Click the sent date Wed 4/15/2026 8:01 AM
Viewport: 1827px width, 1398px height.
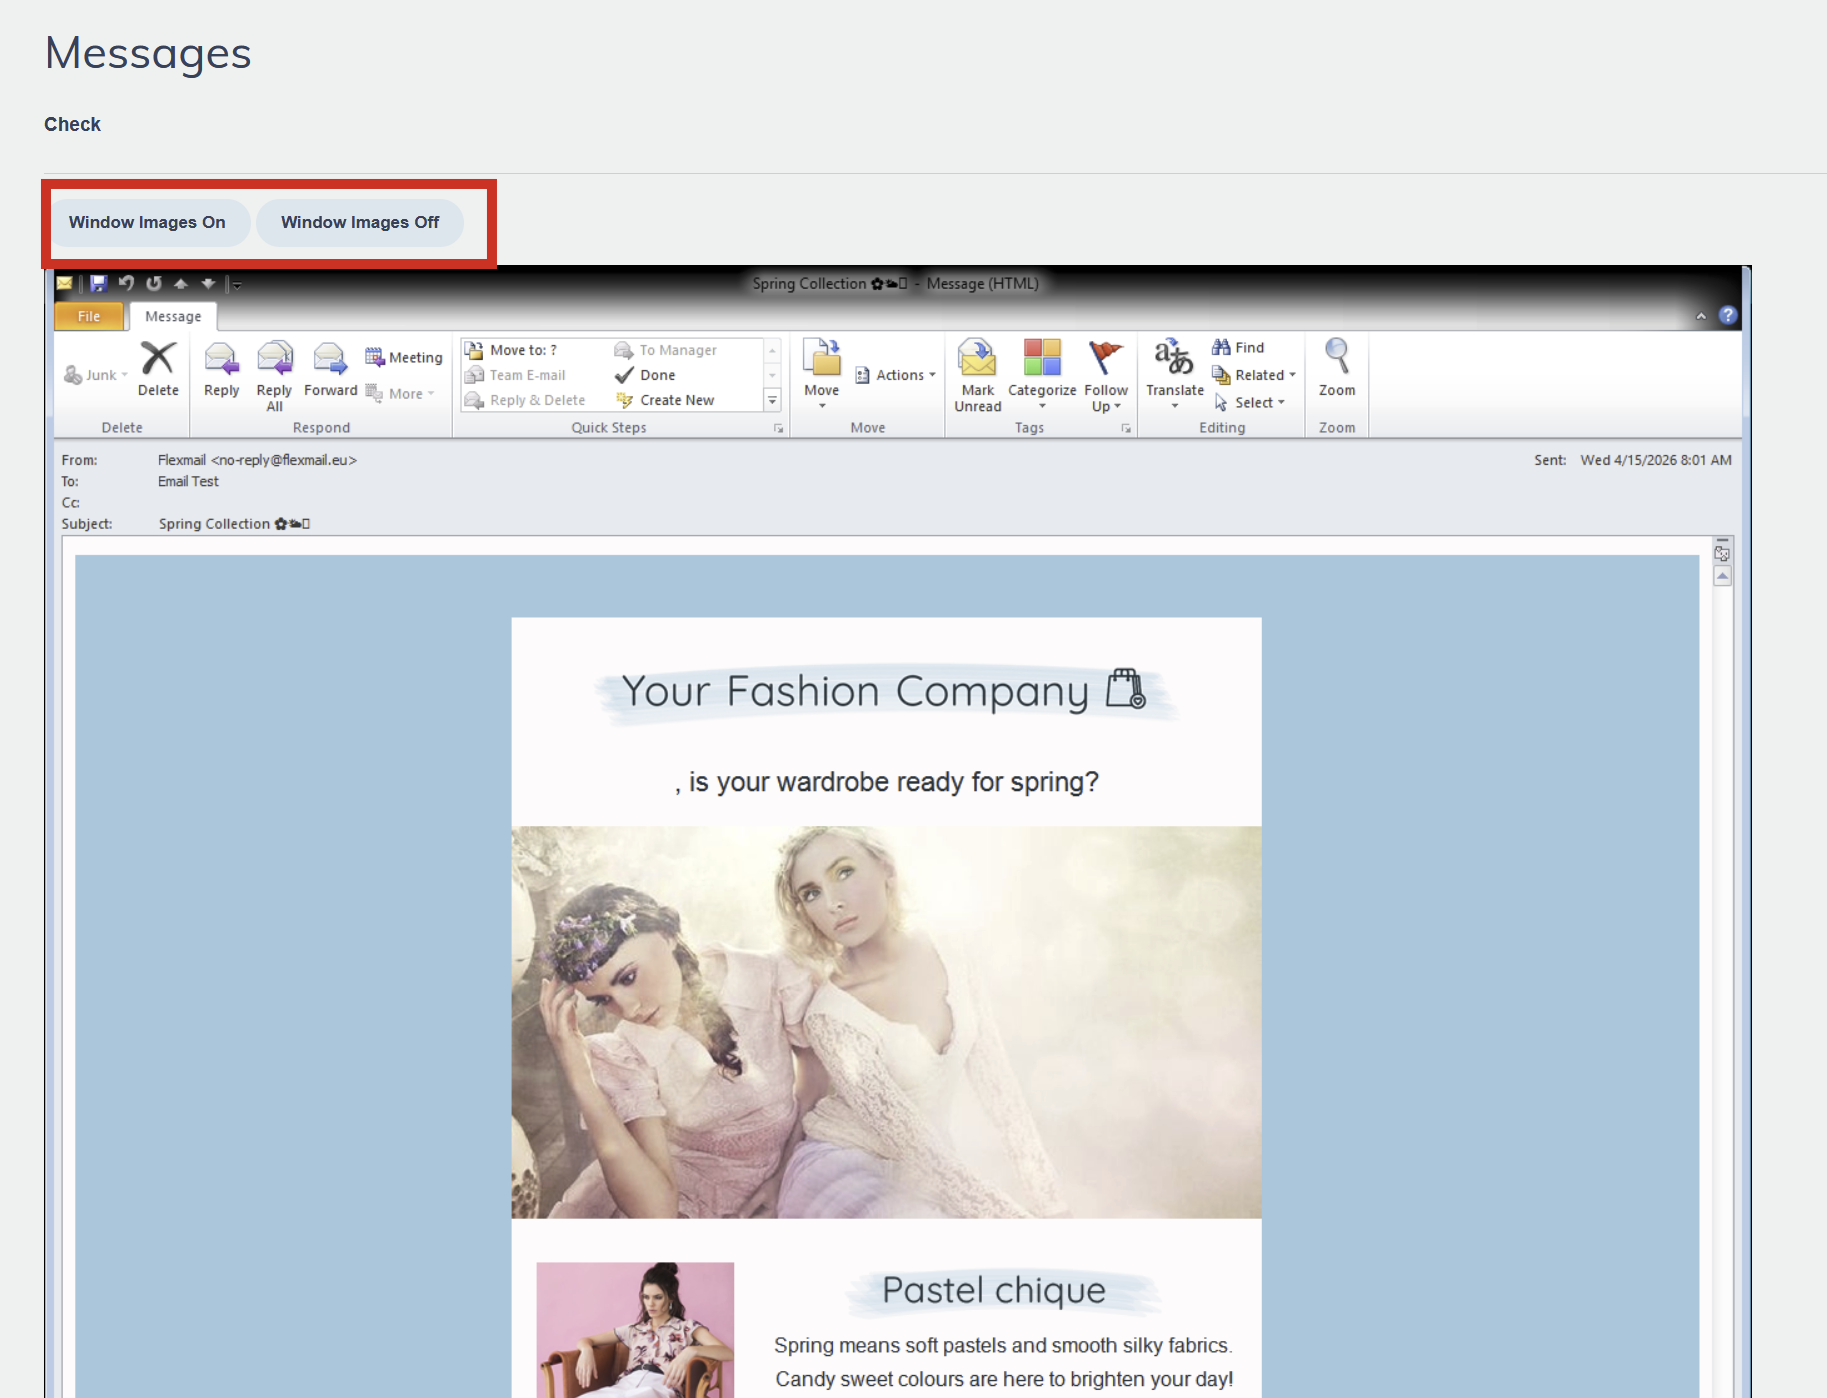point(1656,460)
